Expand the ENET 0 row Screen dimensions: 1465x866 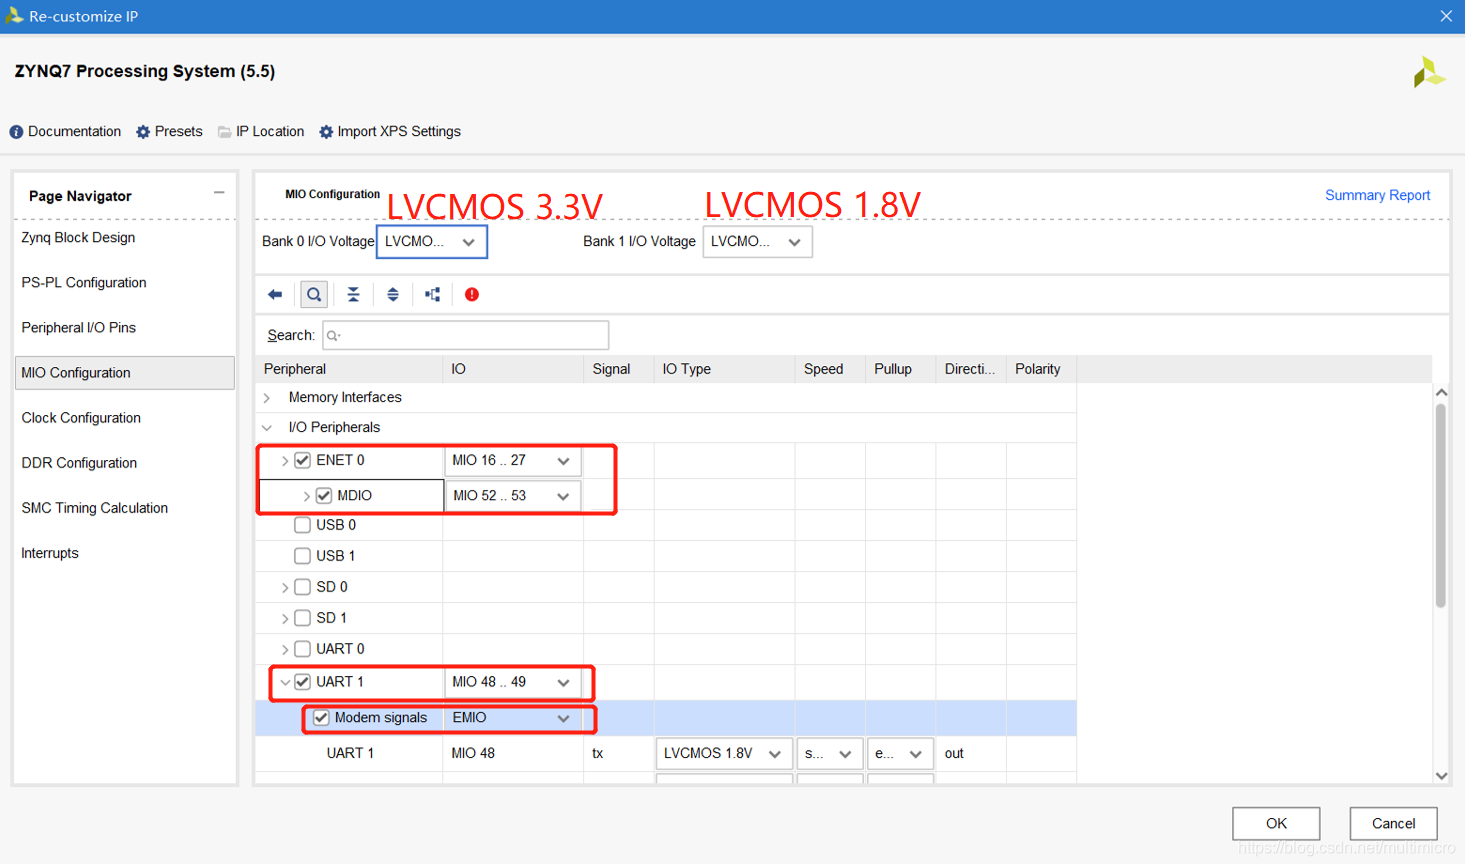pyautogui.click(x=285, y=461)
